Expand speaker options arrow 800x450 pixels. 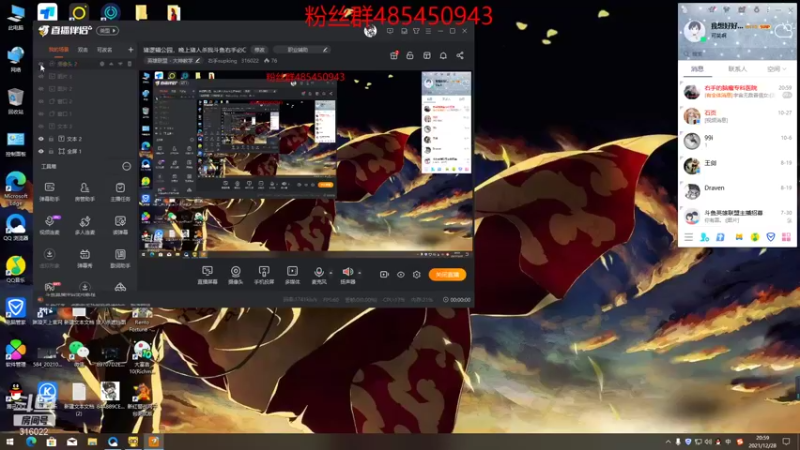[x=360, y=273]
